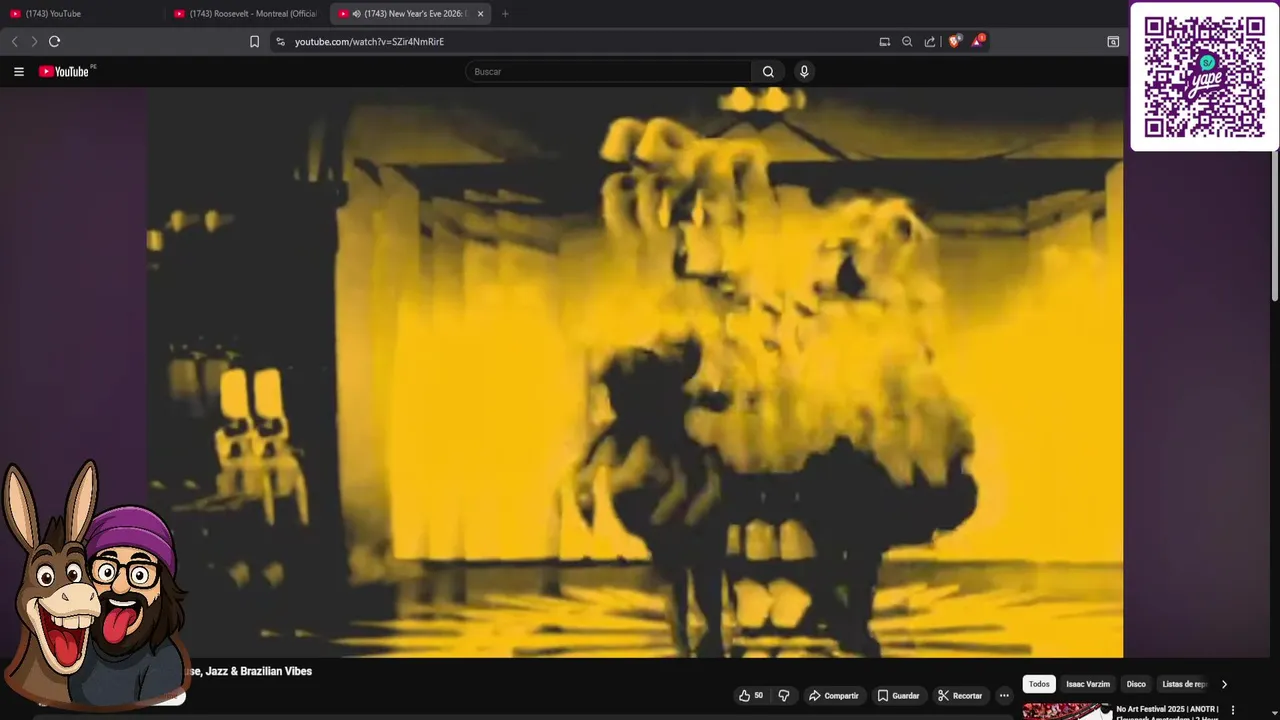Open options menu for No Art Festival video
This screenshot has height=720, width=1280.
pos(1233,710)
